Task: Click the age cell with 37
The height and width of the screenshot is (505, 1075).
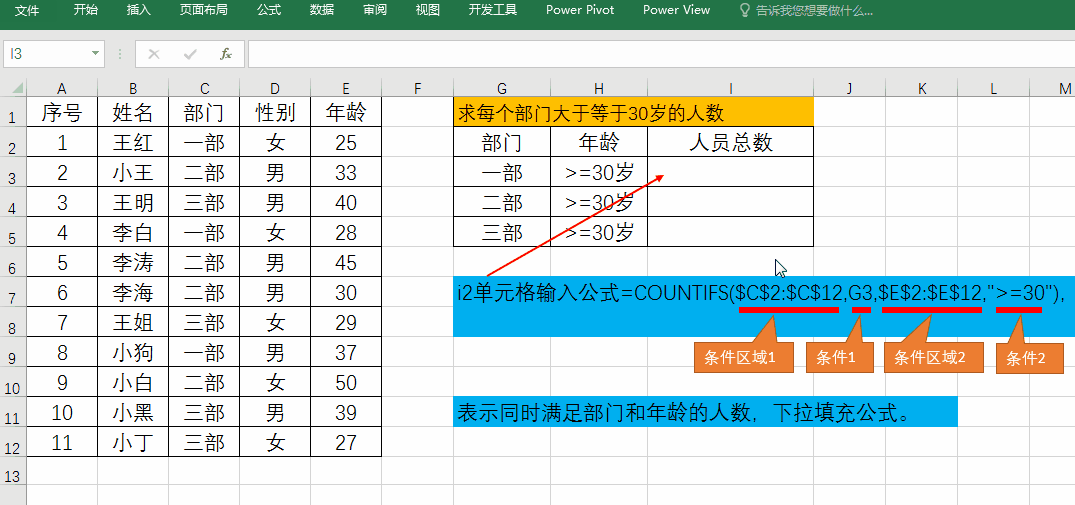Action: (x=346, y=352)
